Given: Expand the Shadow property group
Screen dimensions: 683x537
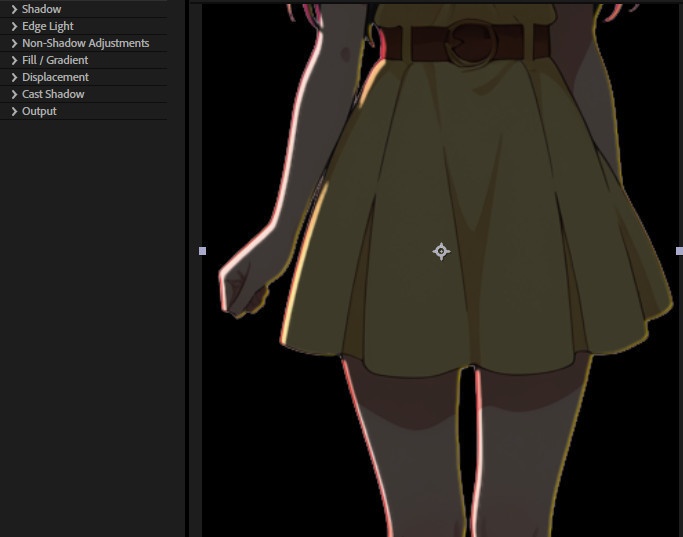Looking at the screenshot, I should pos(14,9).
